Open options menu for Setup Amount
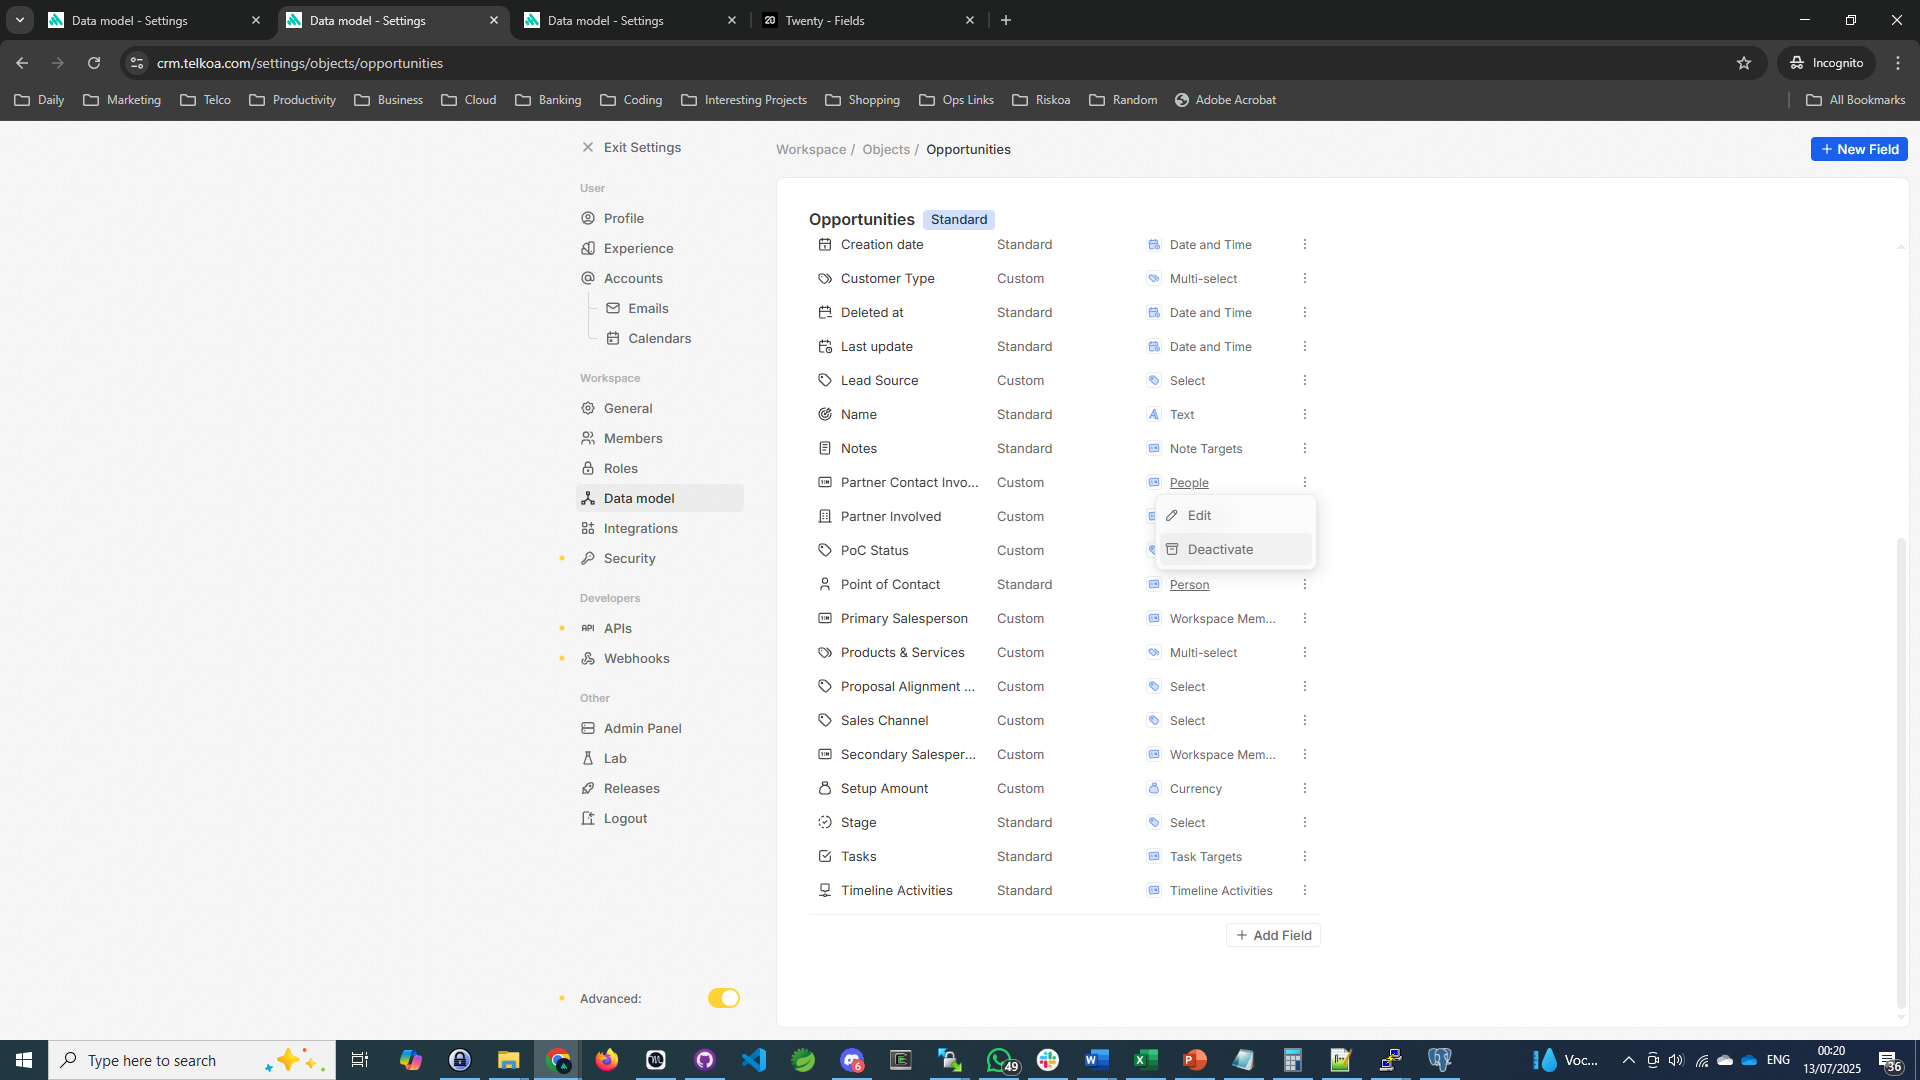 pos(1305,788)
